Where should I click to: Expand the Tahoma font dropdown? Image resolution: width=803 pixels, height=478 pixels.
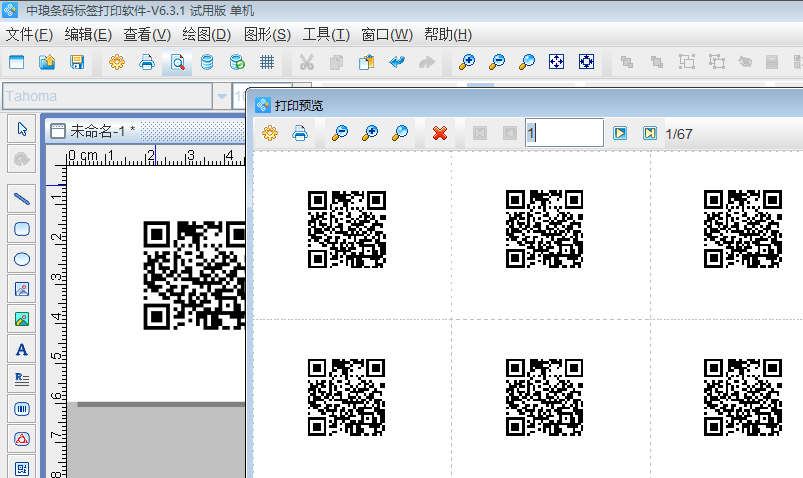tap(222, 97)
